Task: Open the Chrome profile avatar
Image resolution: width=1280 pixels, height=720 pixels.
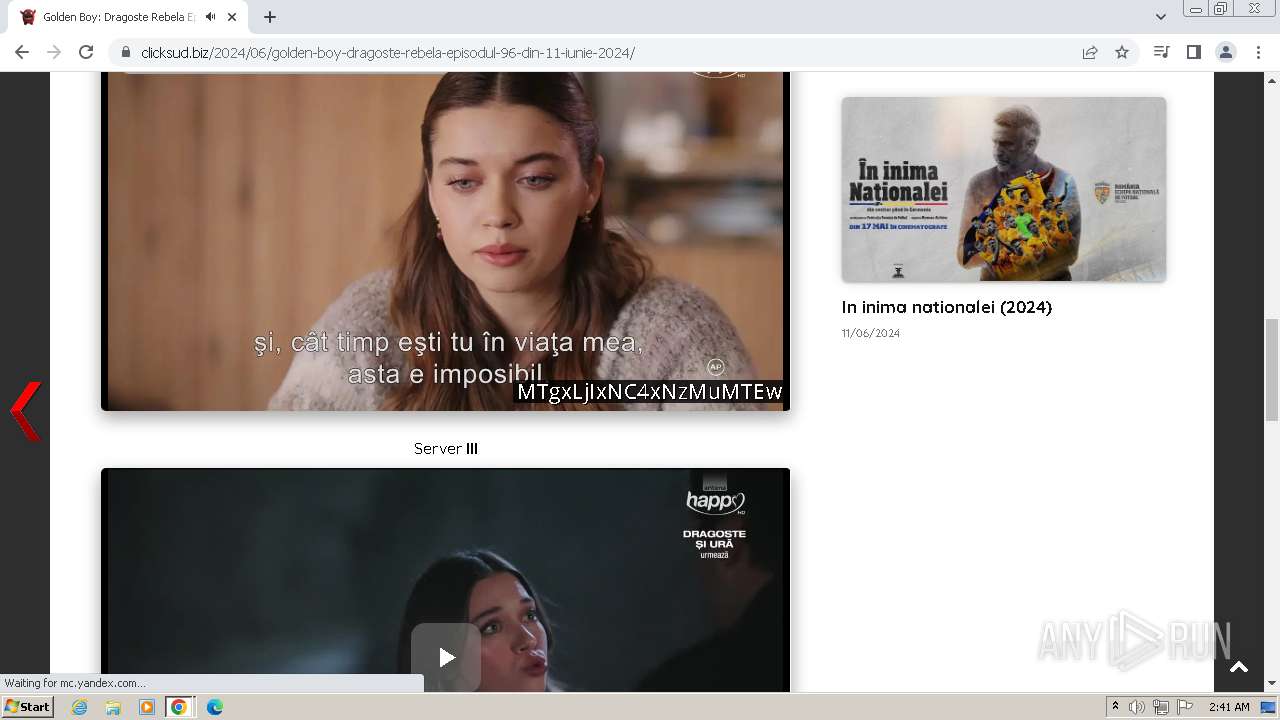Action: [x=1226, y=52]
